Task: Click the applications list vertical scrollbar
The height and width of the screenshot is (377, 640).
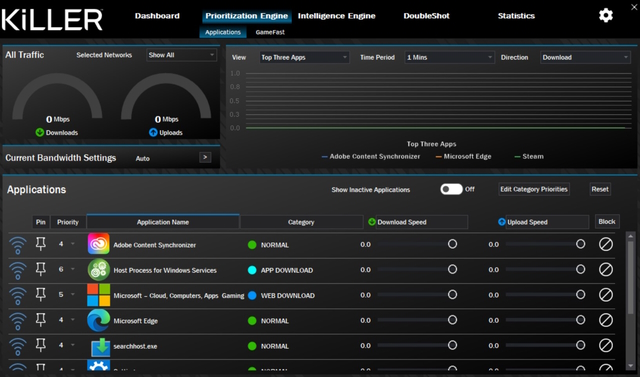Action: [631, 277]
